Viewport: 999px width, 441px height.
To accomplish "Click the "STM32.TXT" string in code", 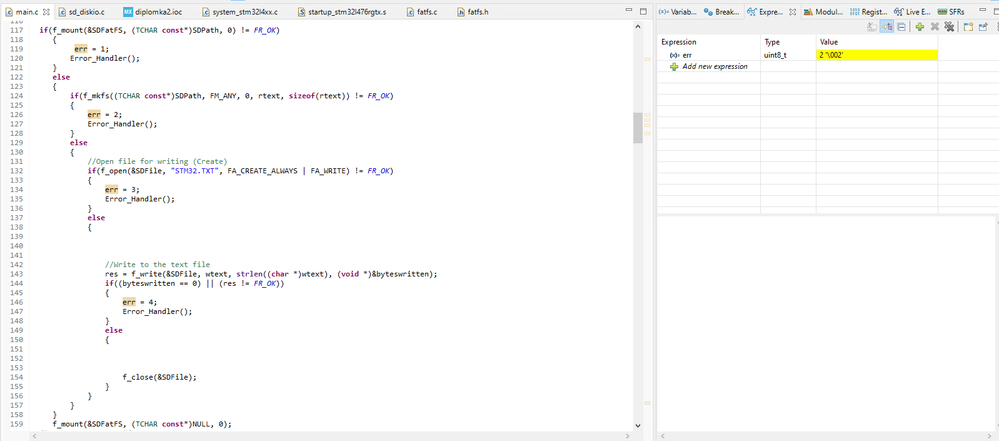I will (194, 171).
